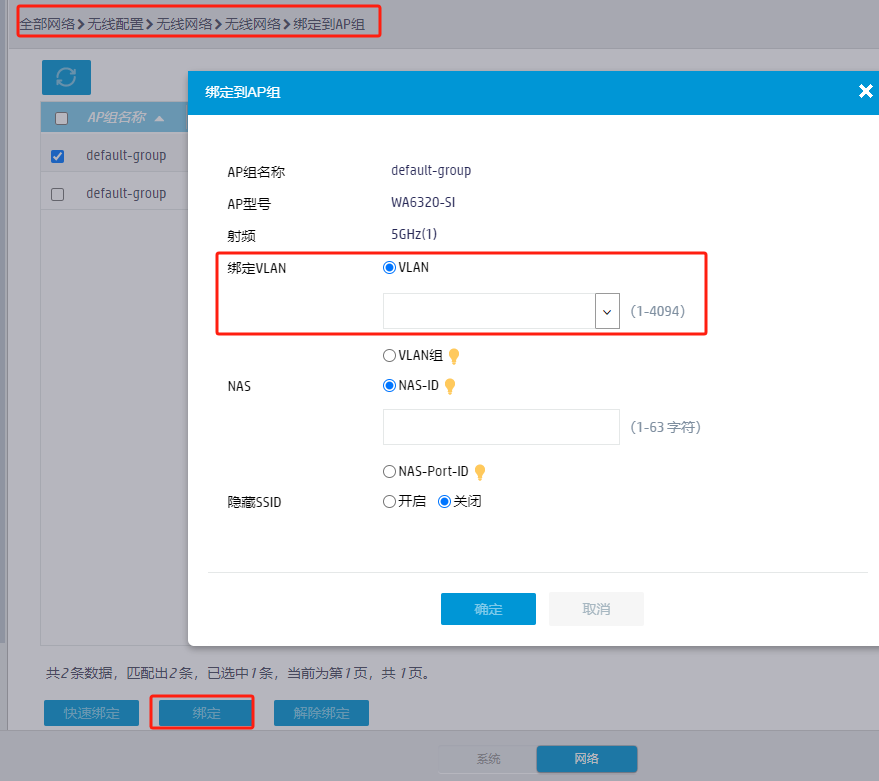
Task: Enable hidden SSID with 开启
Action: [x=389, y=501]
